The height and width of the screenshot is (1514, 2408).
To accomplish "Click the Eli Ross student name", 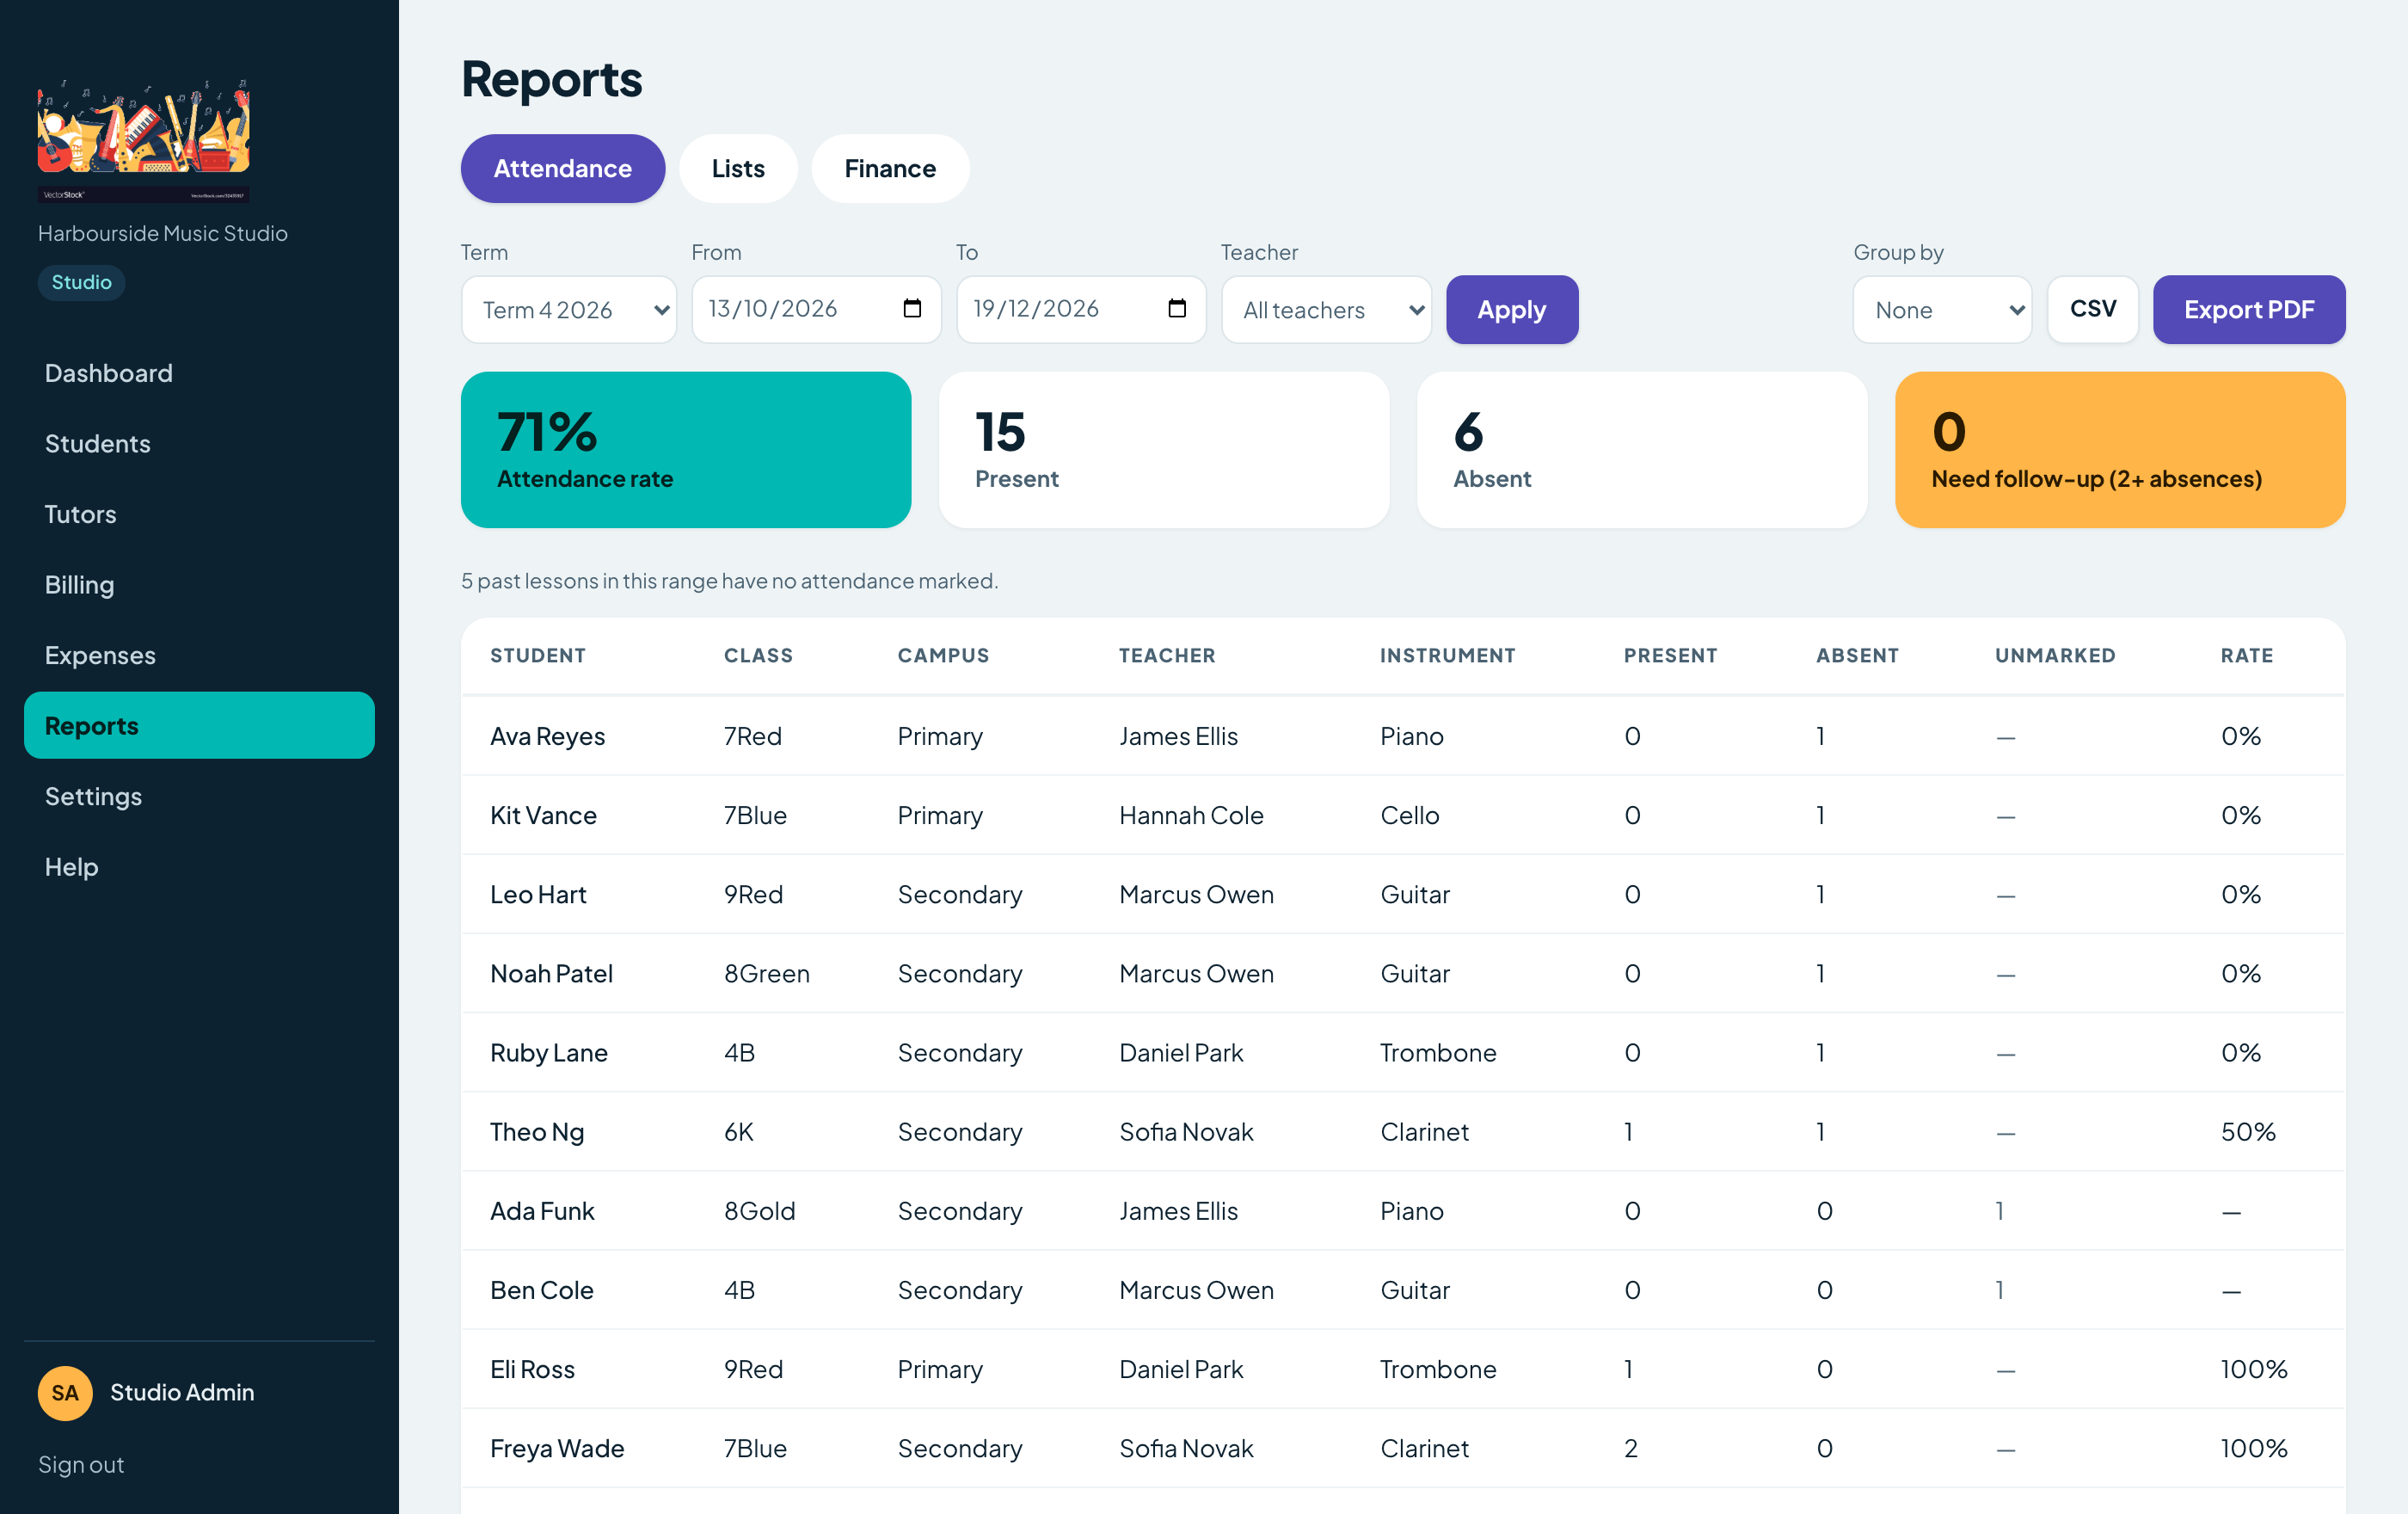I will pyautogui.click(x=532, y=1370).
